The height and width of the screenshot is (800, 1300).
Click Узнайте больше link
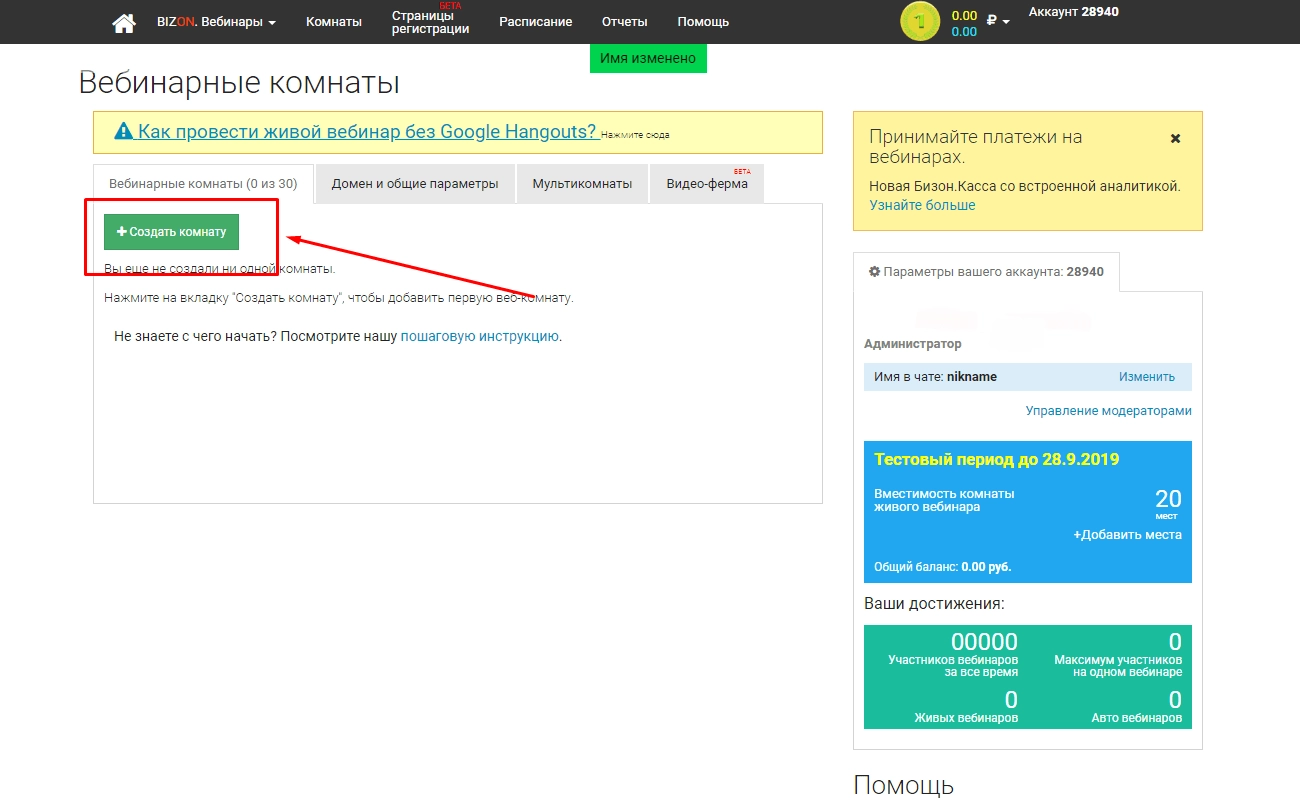point(922,205)
